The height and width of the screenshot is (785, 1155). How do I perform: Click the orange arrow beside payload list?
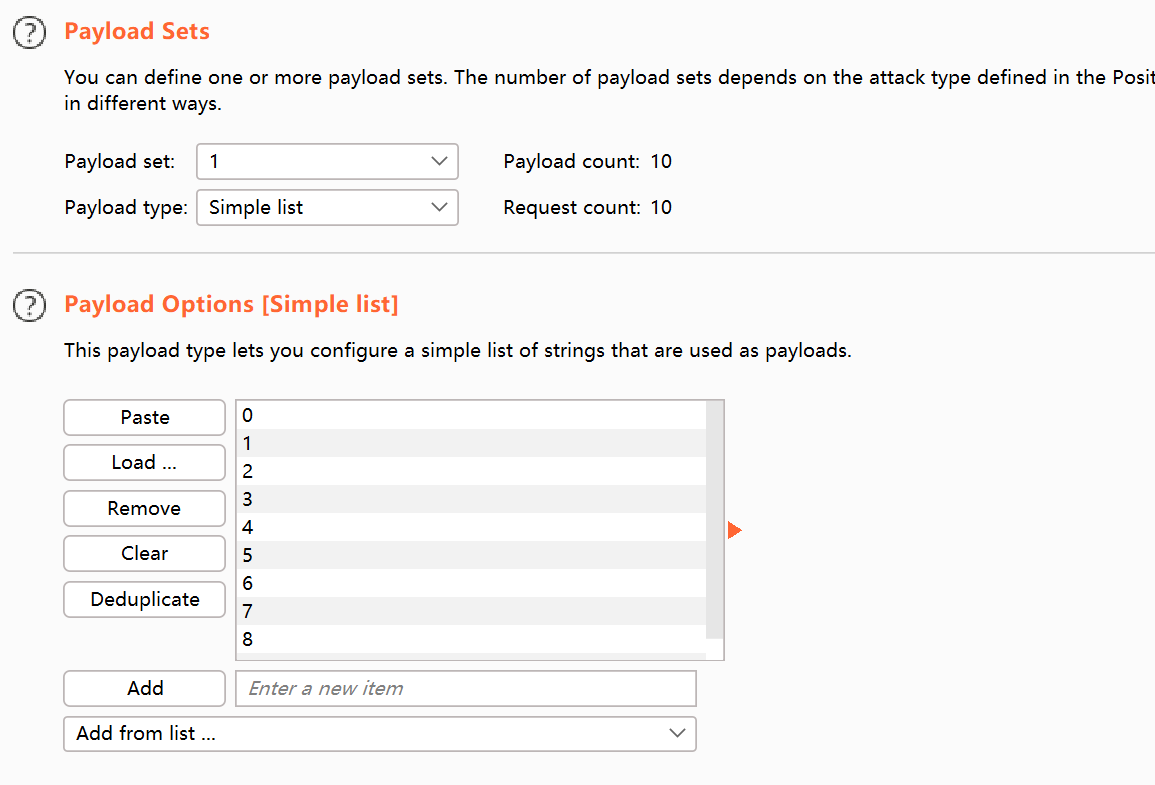click(735, 530)
